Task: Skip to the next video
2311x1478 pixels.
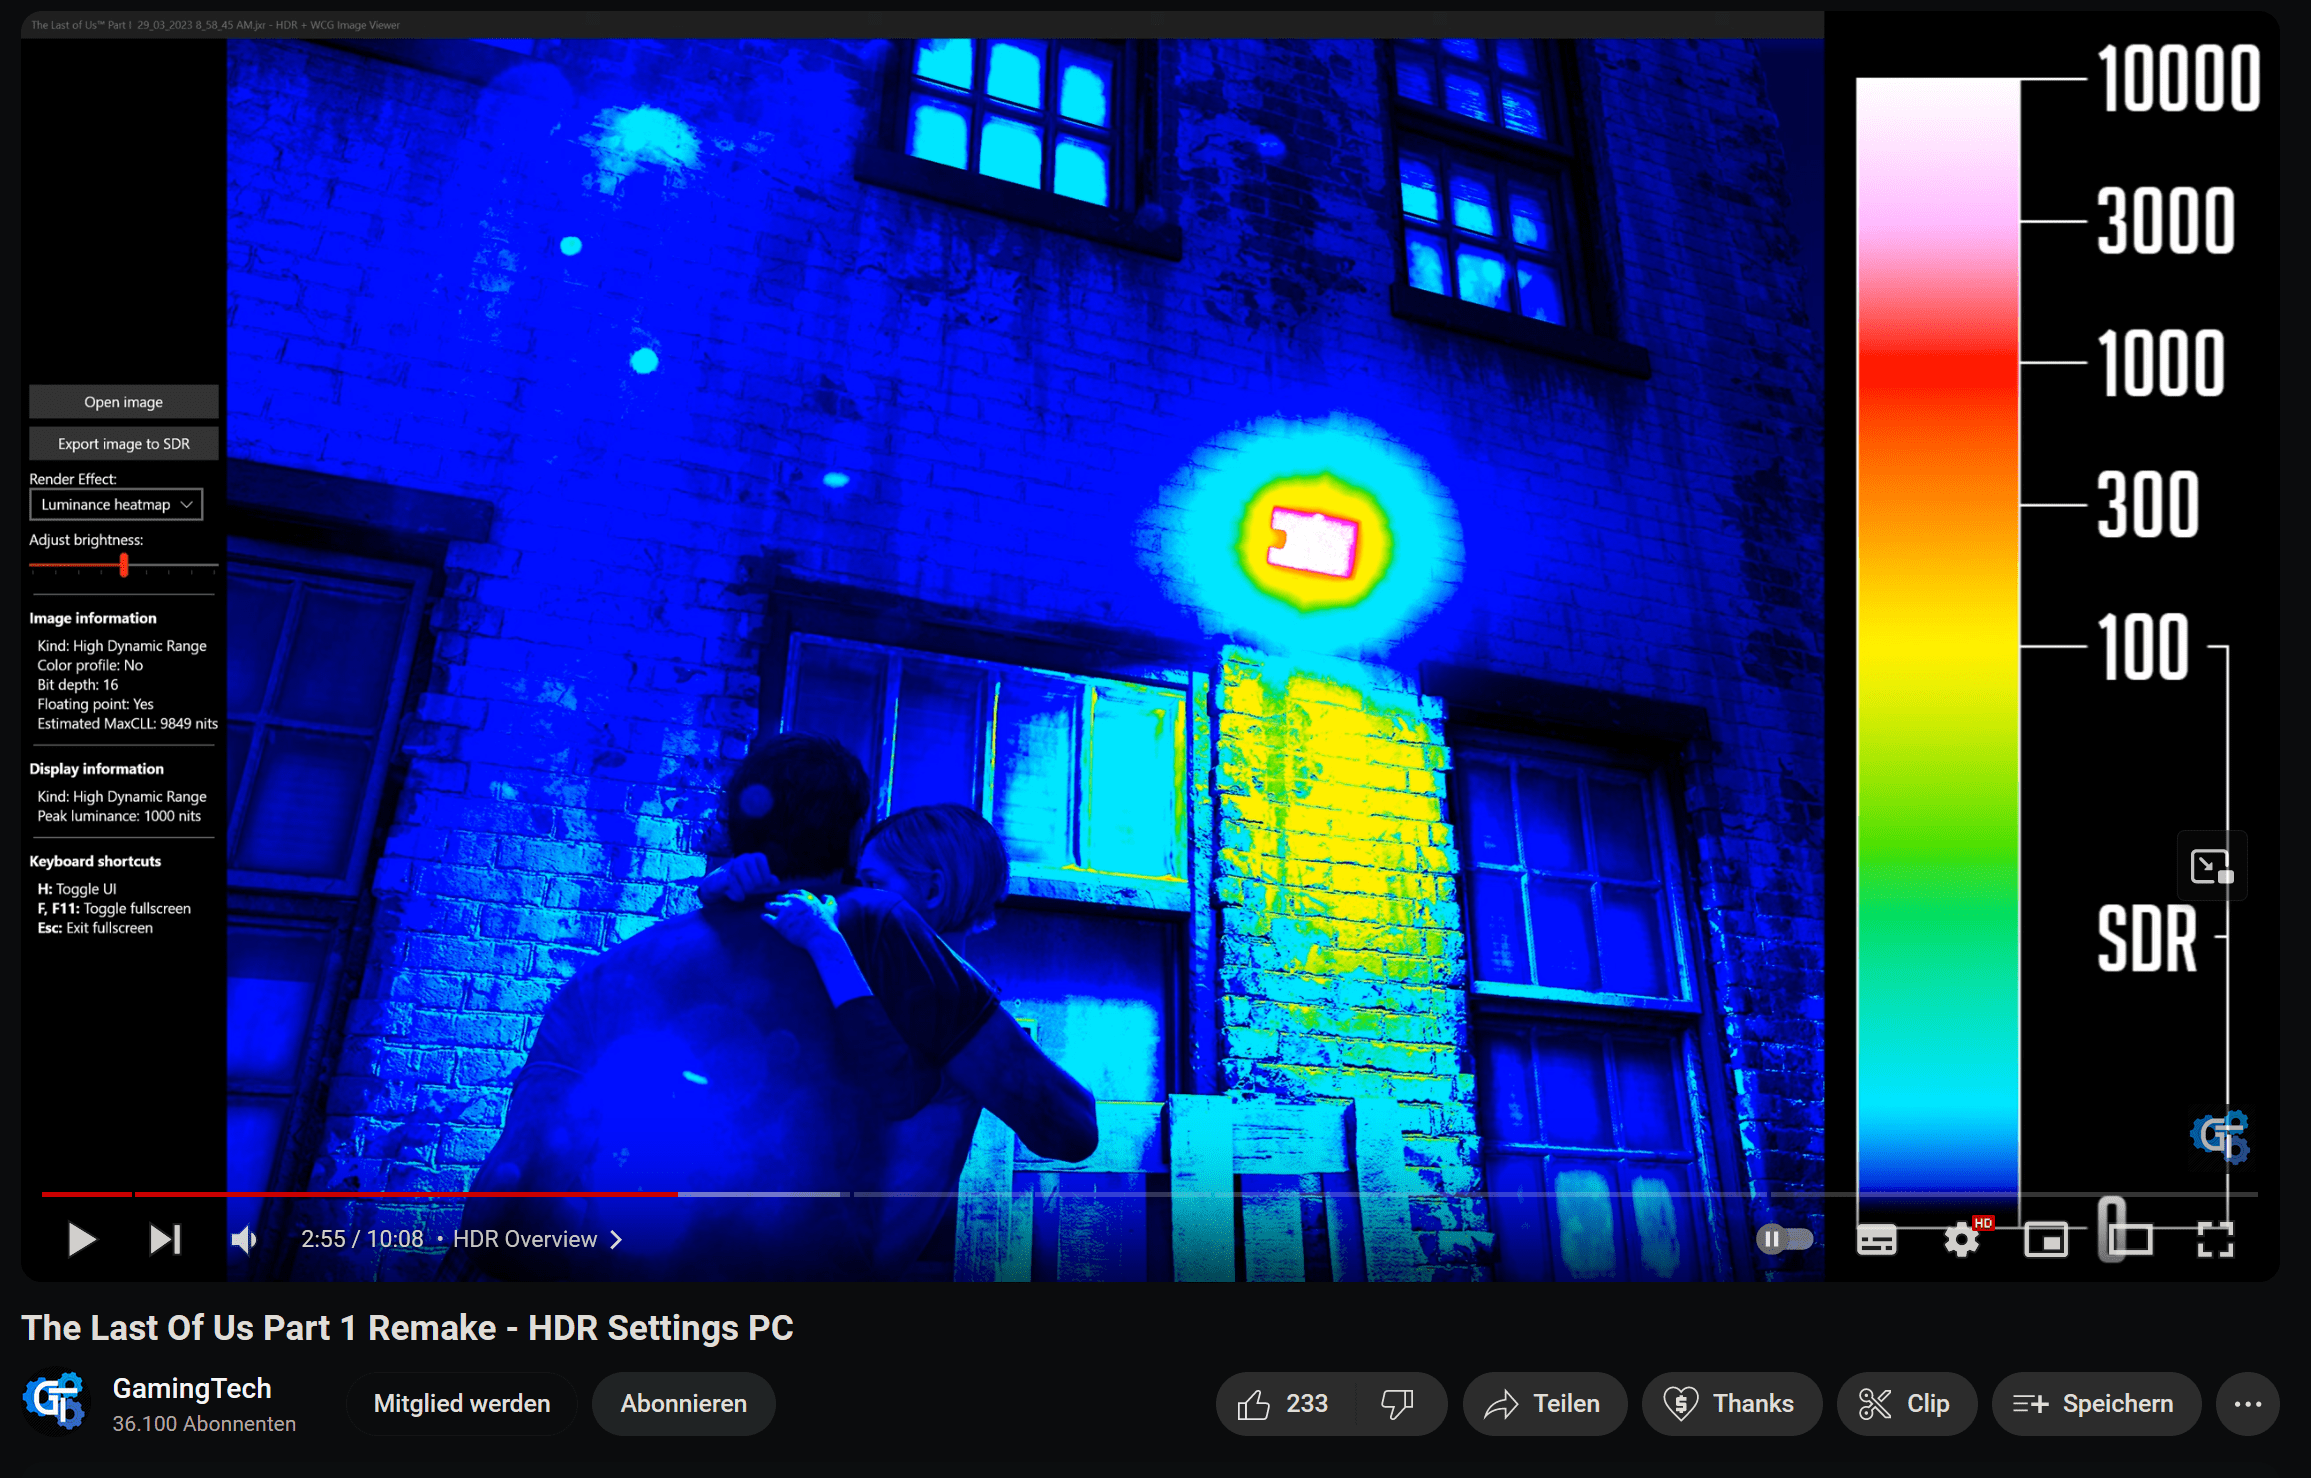Action: (x=165, y=1240)
